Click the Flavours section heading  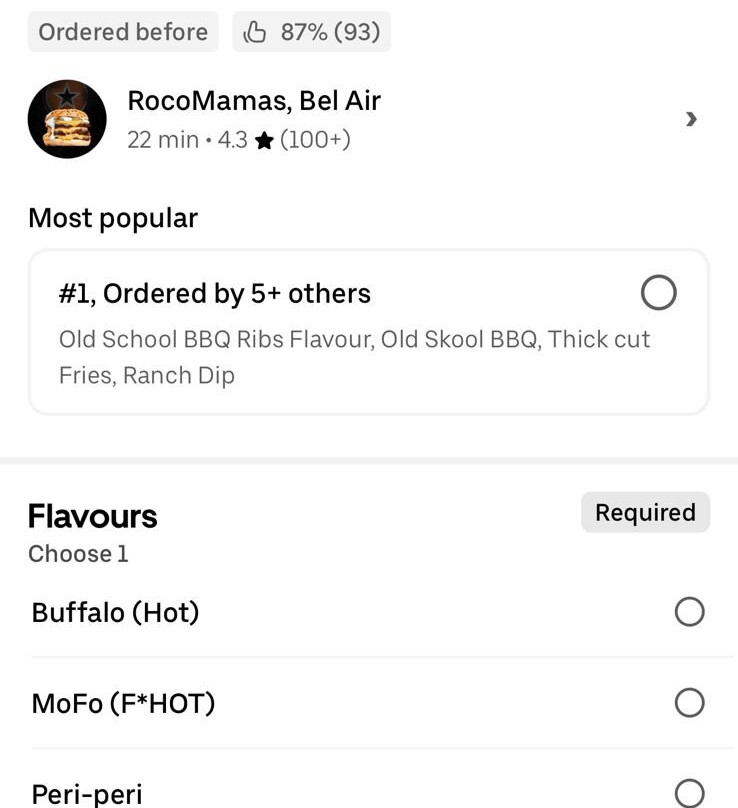click(x=93, y=516)
